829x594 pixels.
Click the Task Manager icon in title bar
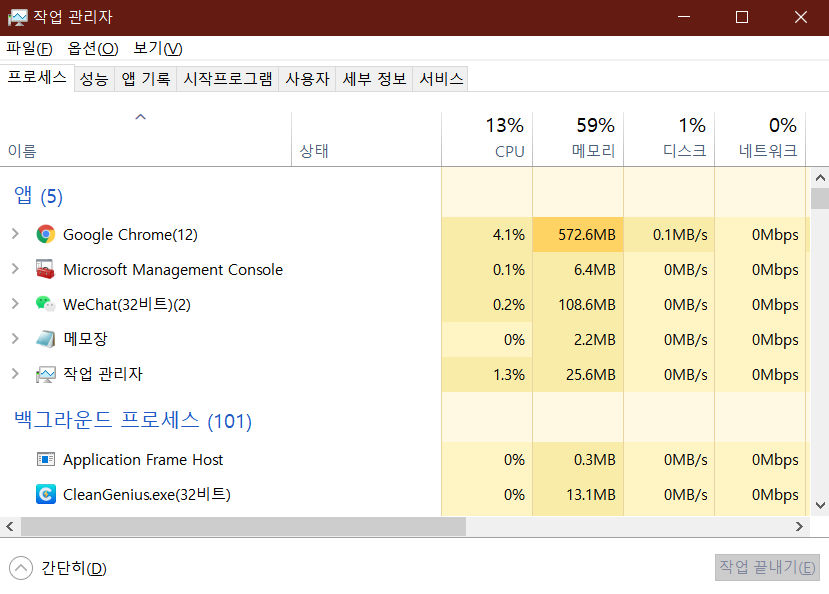[x=17, y=17]
